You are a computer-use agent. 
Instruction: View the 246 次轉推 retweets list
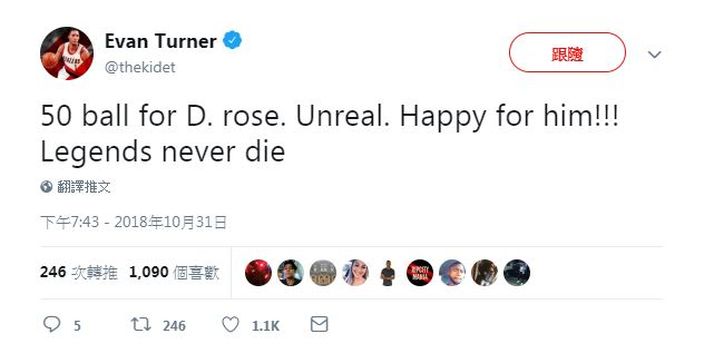79,272
